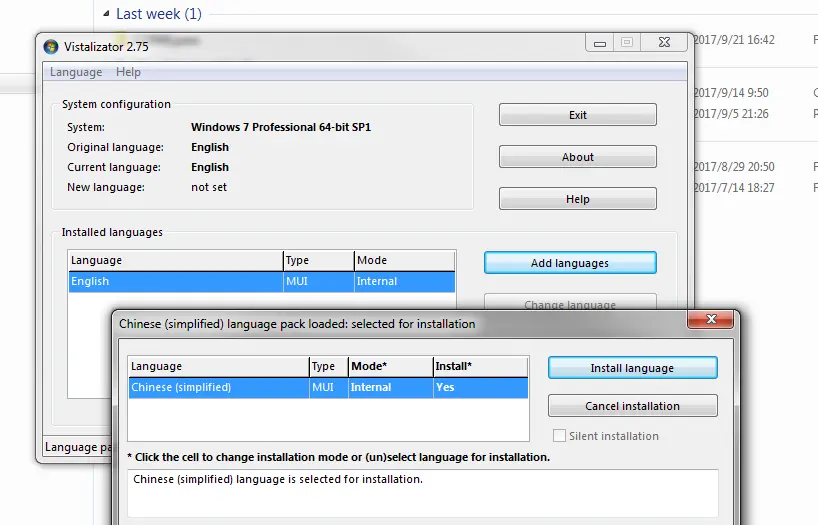Click the Type column header in Installed languages
This screenshot has height=525, width=818.
(319, 260)
